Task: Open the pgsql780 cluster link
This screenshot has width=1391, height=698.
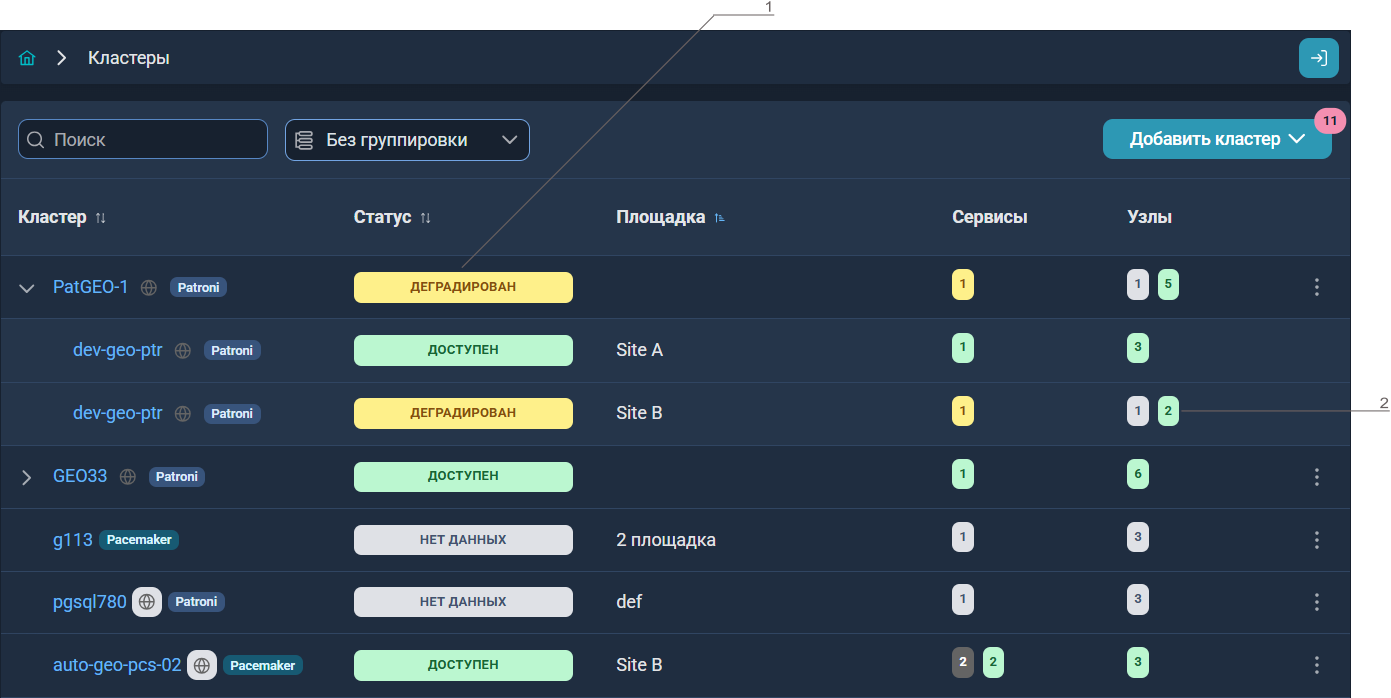Action: 90,602
